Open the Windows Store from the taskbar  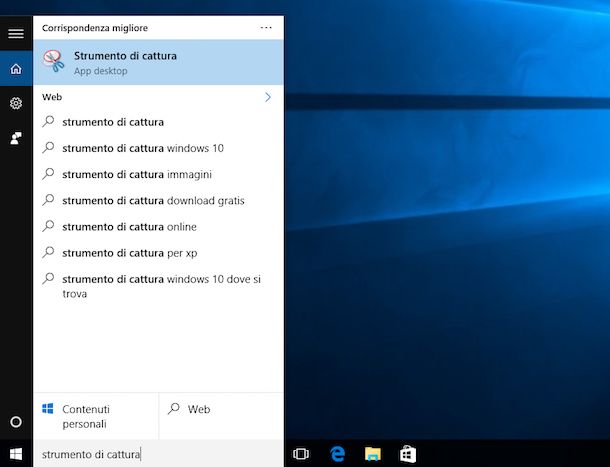(x=408, y=454)
